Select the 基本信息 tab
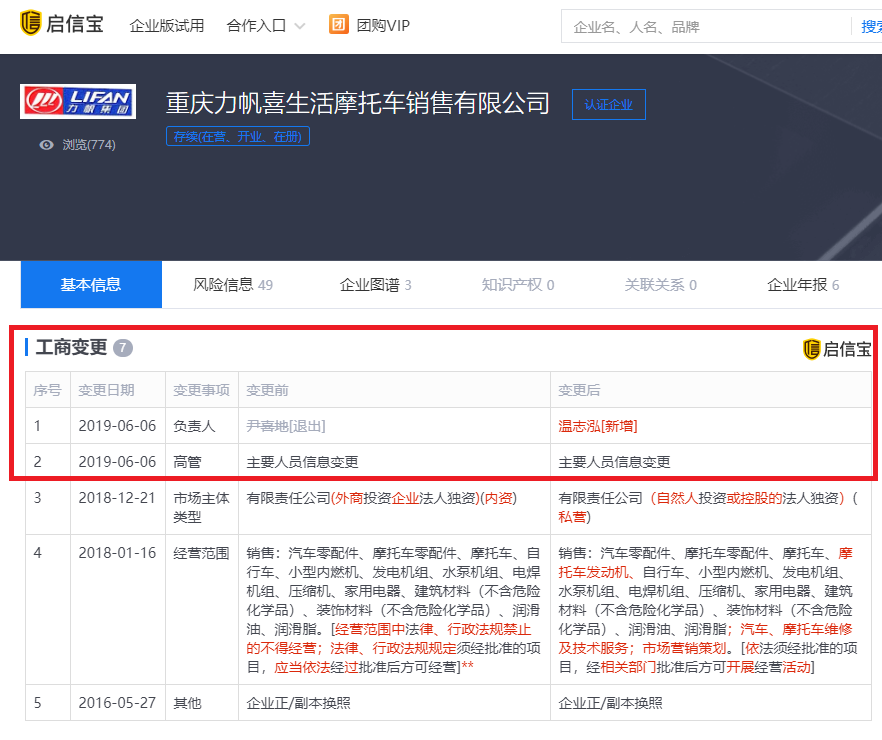 point(91,285)
